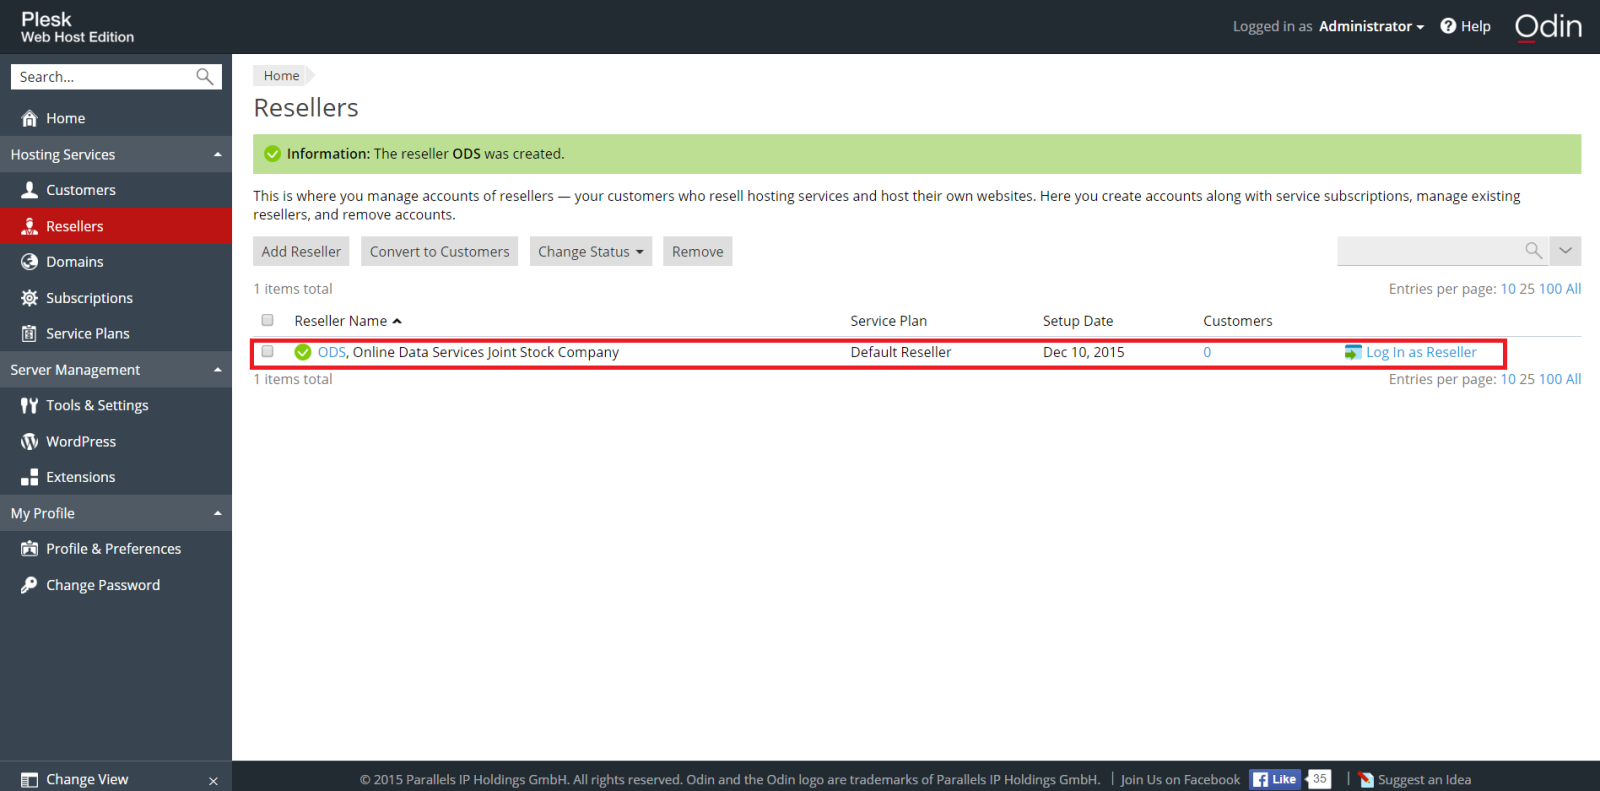Open the Change Status dropdown
Screen dimensions: 1600x791
(x=590, y=252)
